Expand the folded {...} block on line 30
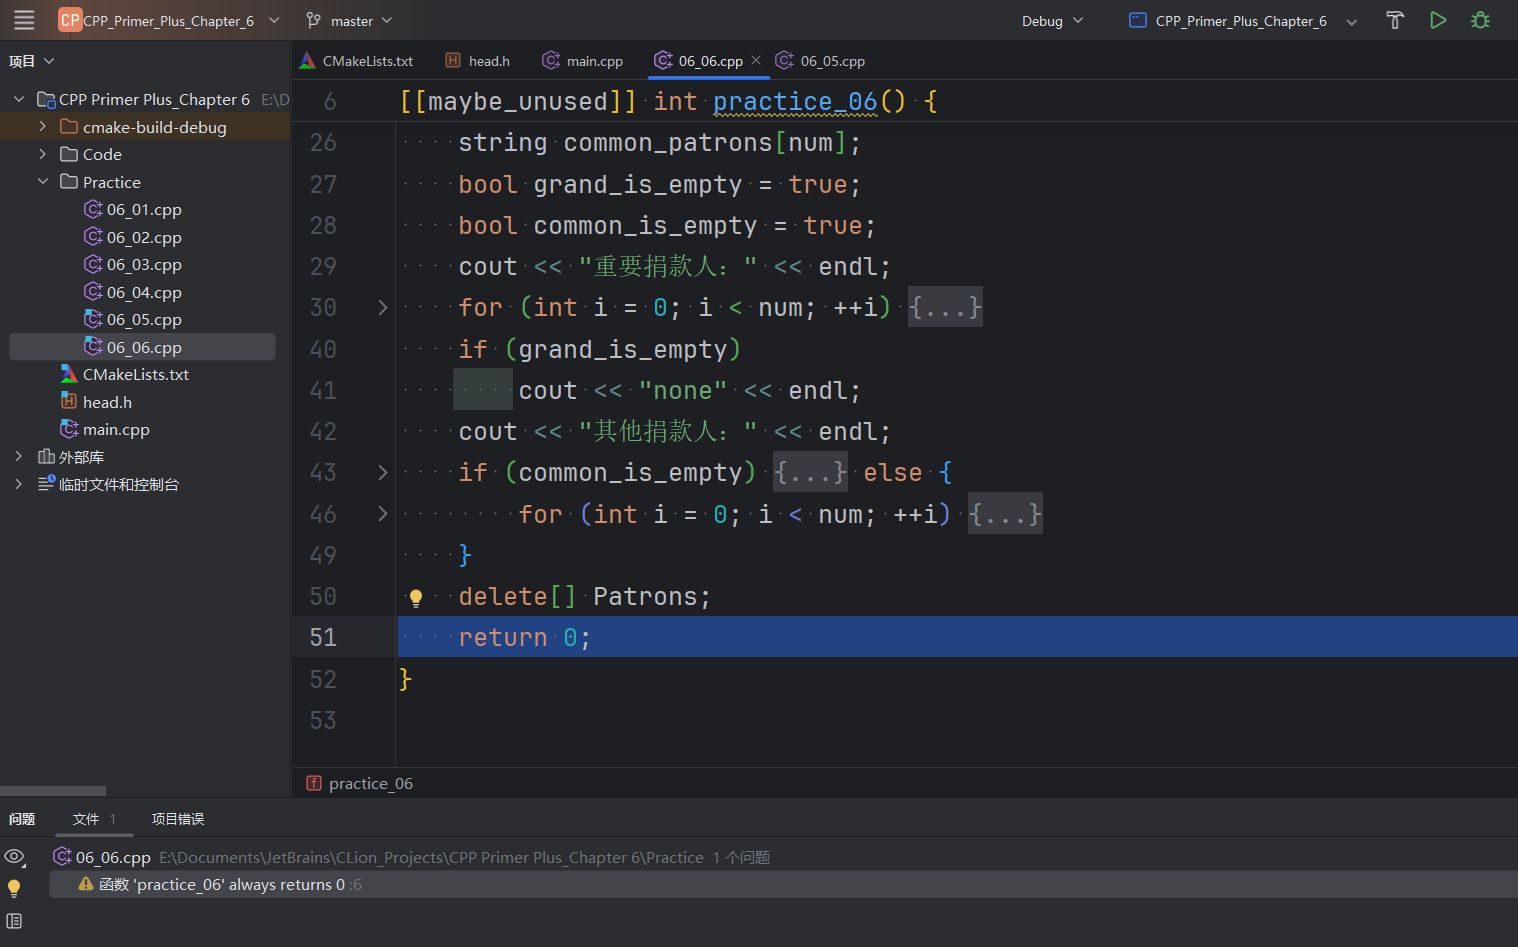This screenshot has height=947, width=1518. 945,307
